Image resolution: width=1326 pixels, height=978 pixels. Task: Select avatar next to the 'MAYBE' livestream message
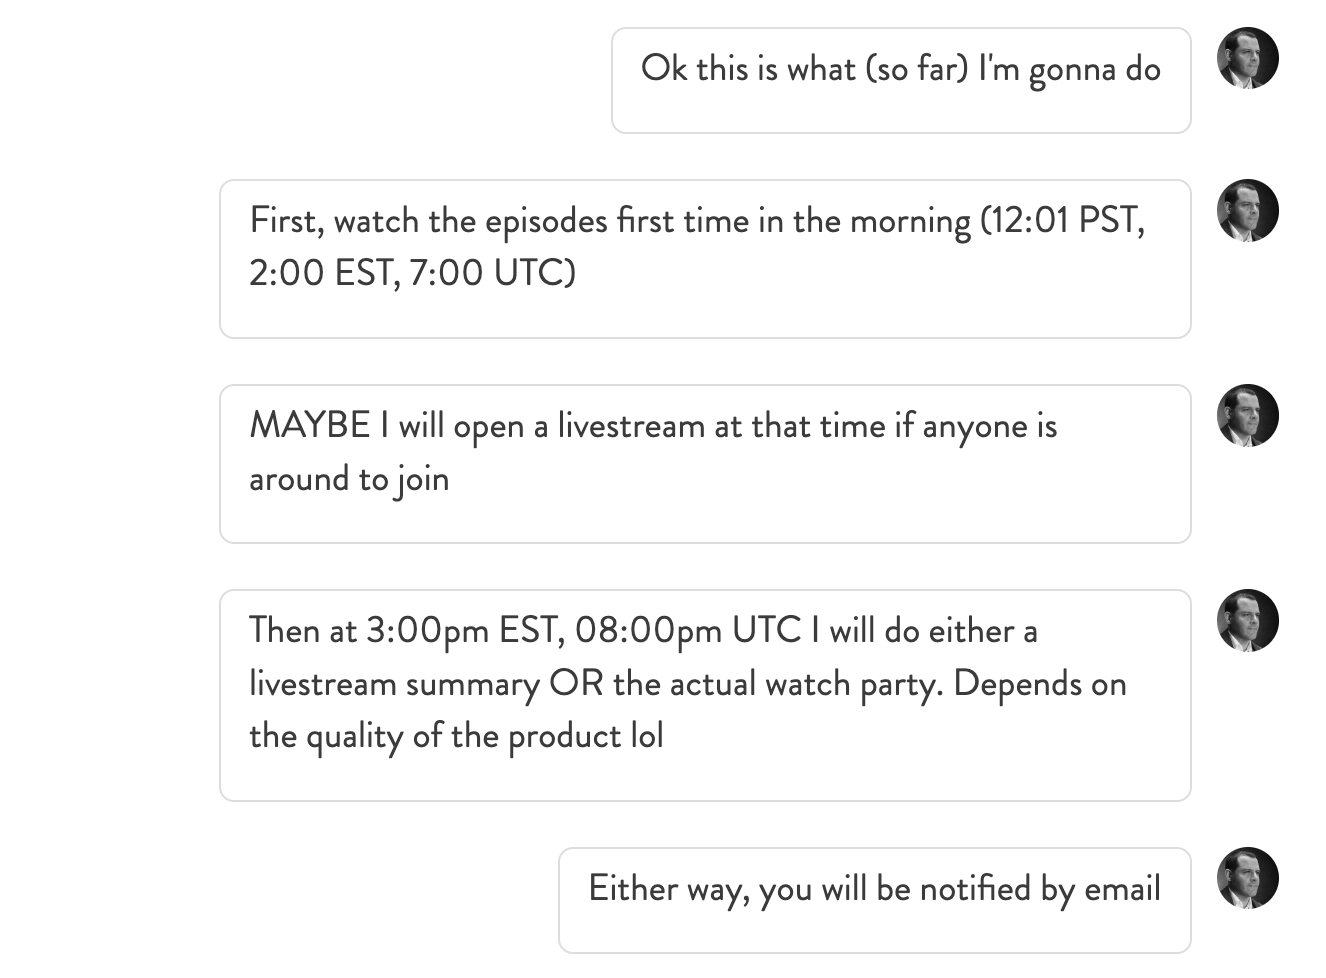click(x=1247, y=416)
